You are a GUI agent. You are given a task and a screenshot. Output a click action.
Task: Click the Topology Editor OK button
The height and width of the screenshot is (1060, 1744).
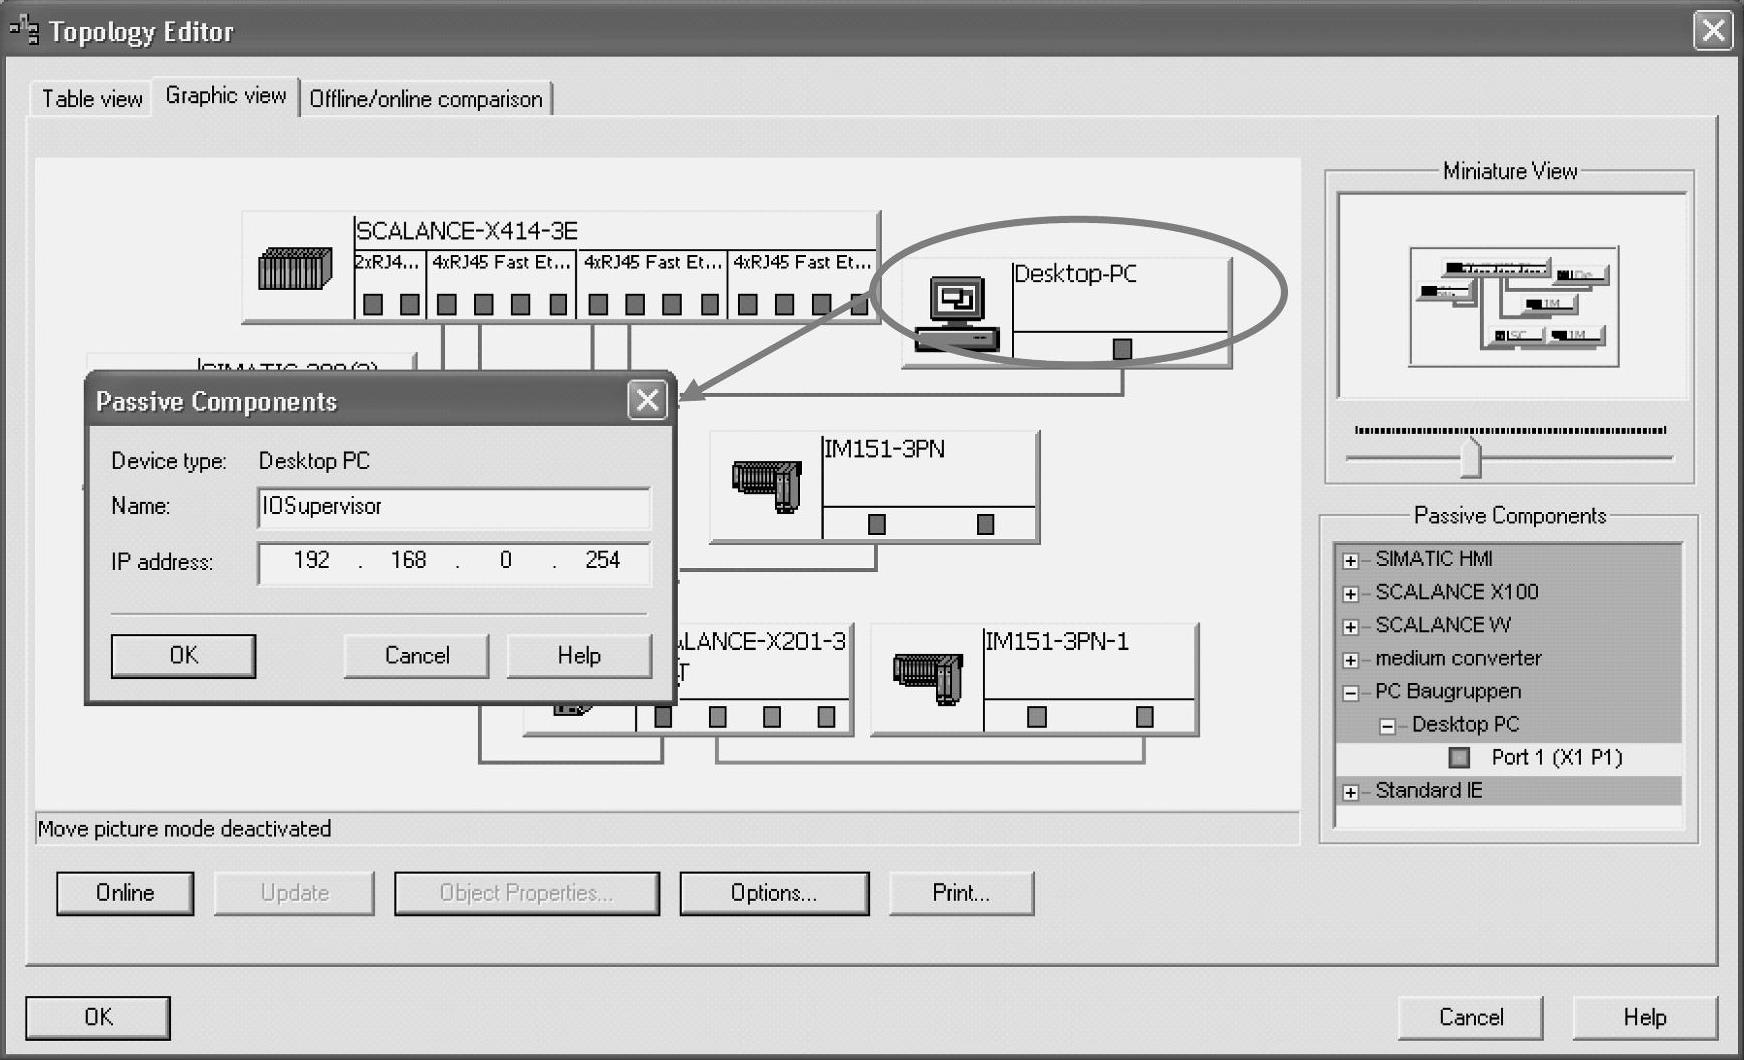(98, 1018)
